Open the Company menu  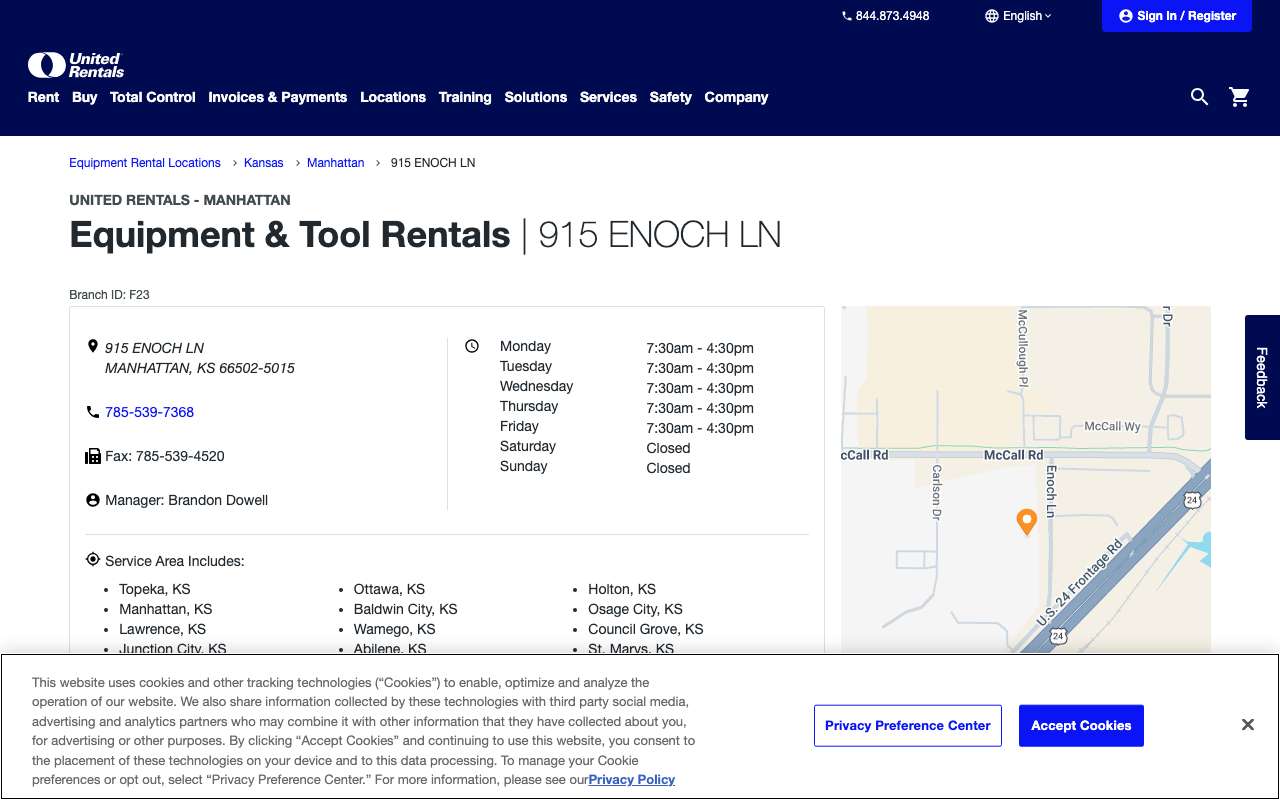pos(736,97)
